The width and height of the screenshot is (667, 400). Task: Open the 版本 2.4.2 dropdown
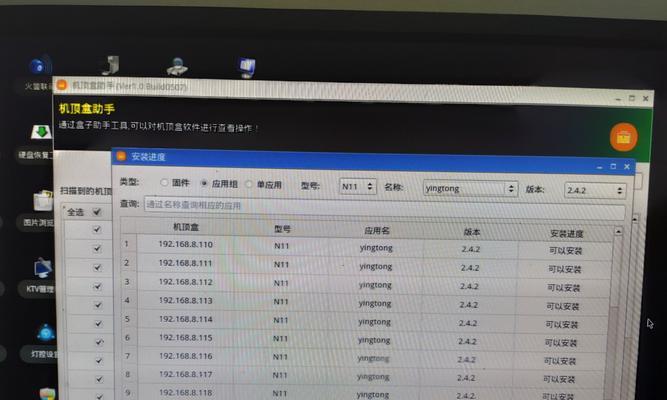(x=595, y=190)
